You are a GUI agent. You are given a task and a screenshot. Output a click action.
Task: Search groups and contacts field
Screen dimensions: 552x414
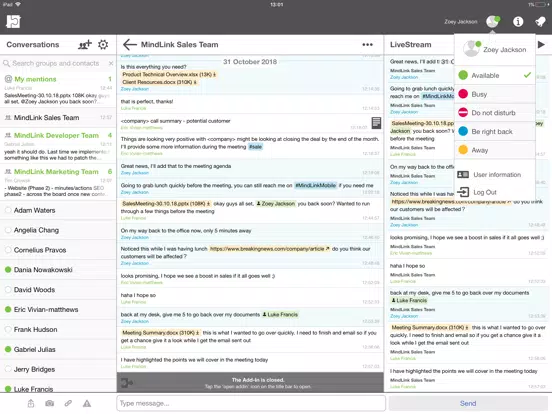pos(58,63)
